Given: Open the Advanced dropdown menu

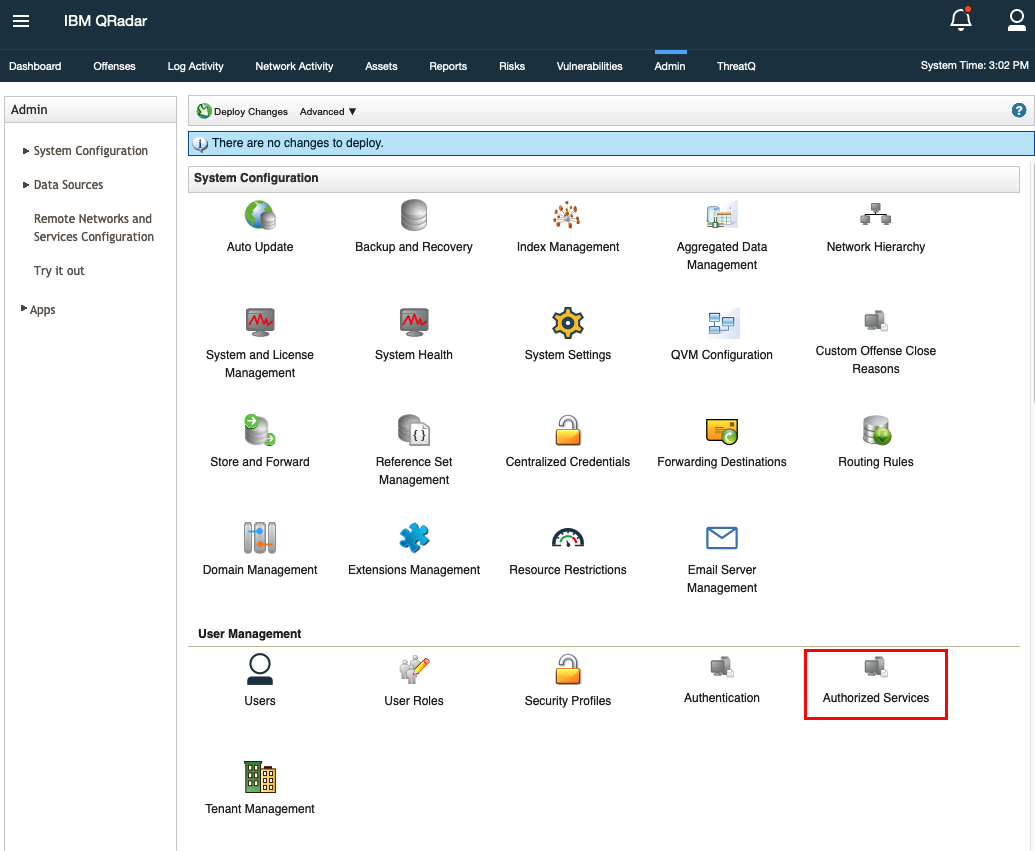Looking at the screenshot, I should point(327,112).
